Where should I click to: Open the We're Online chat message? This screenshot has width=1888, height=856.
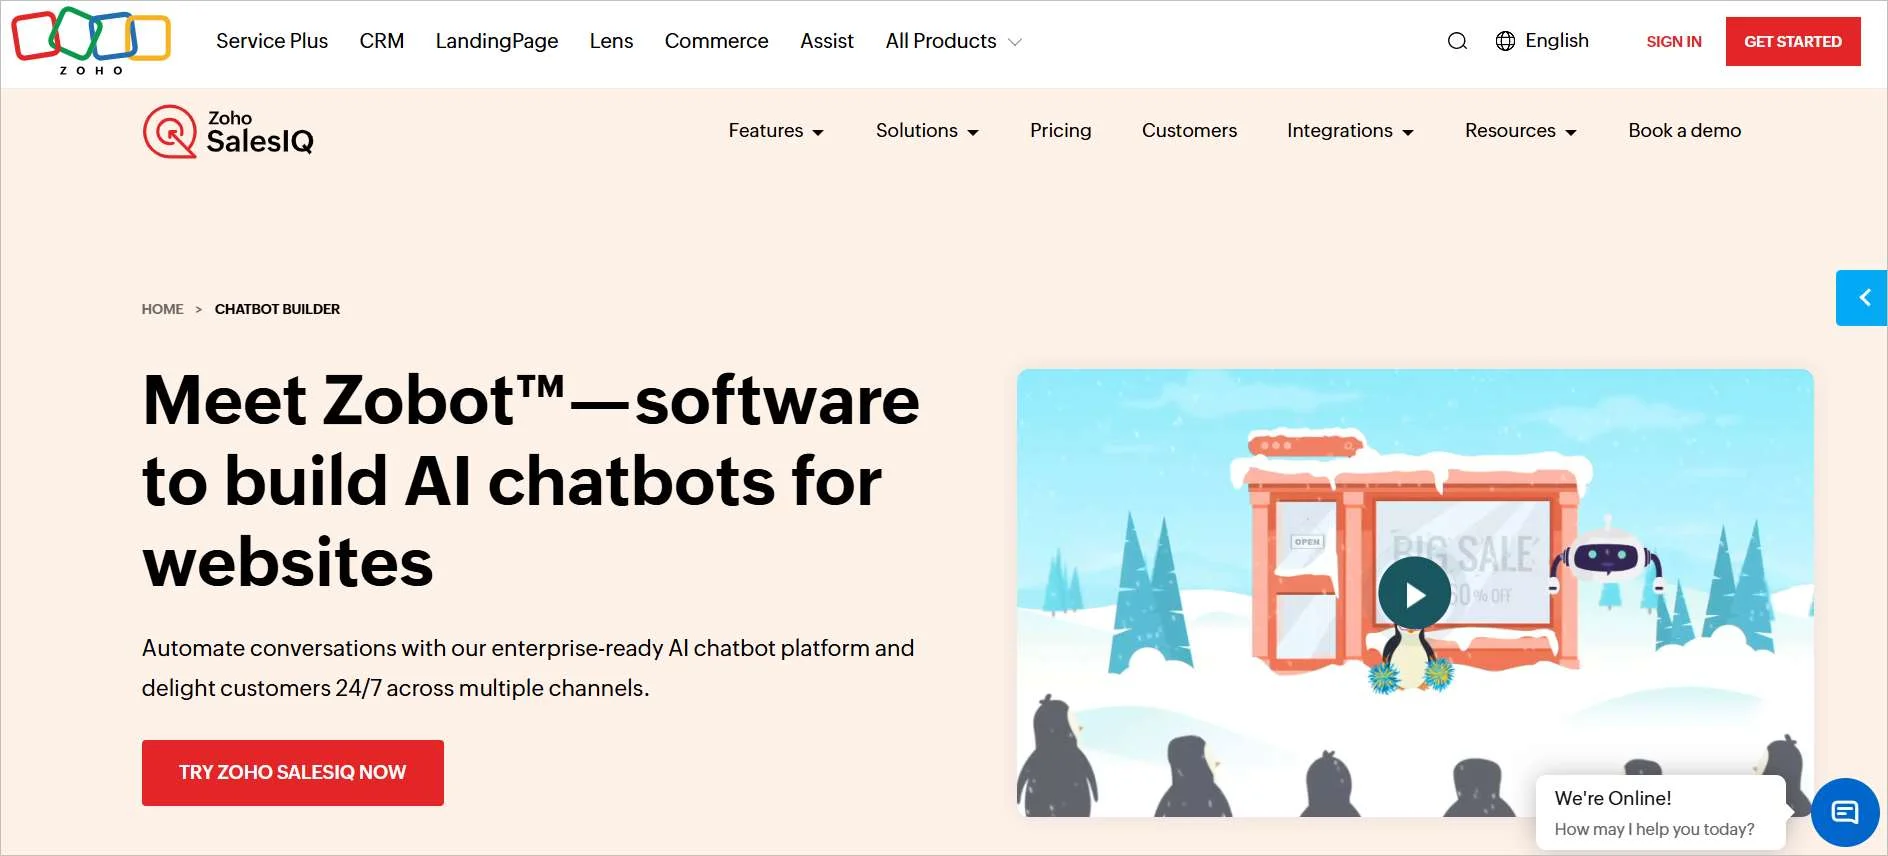(x=1660, y=812)
